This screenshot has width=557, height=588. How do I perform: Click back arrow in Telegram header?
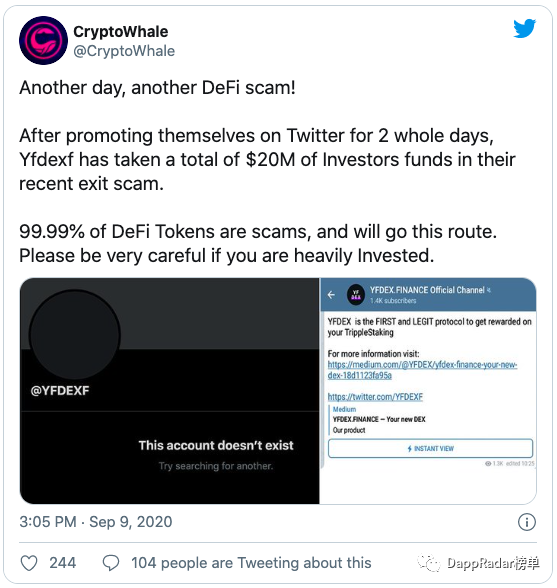(x=331, y=295)
